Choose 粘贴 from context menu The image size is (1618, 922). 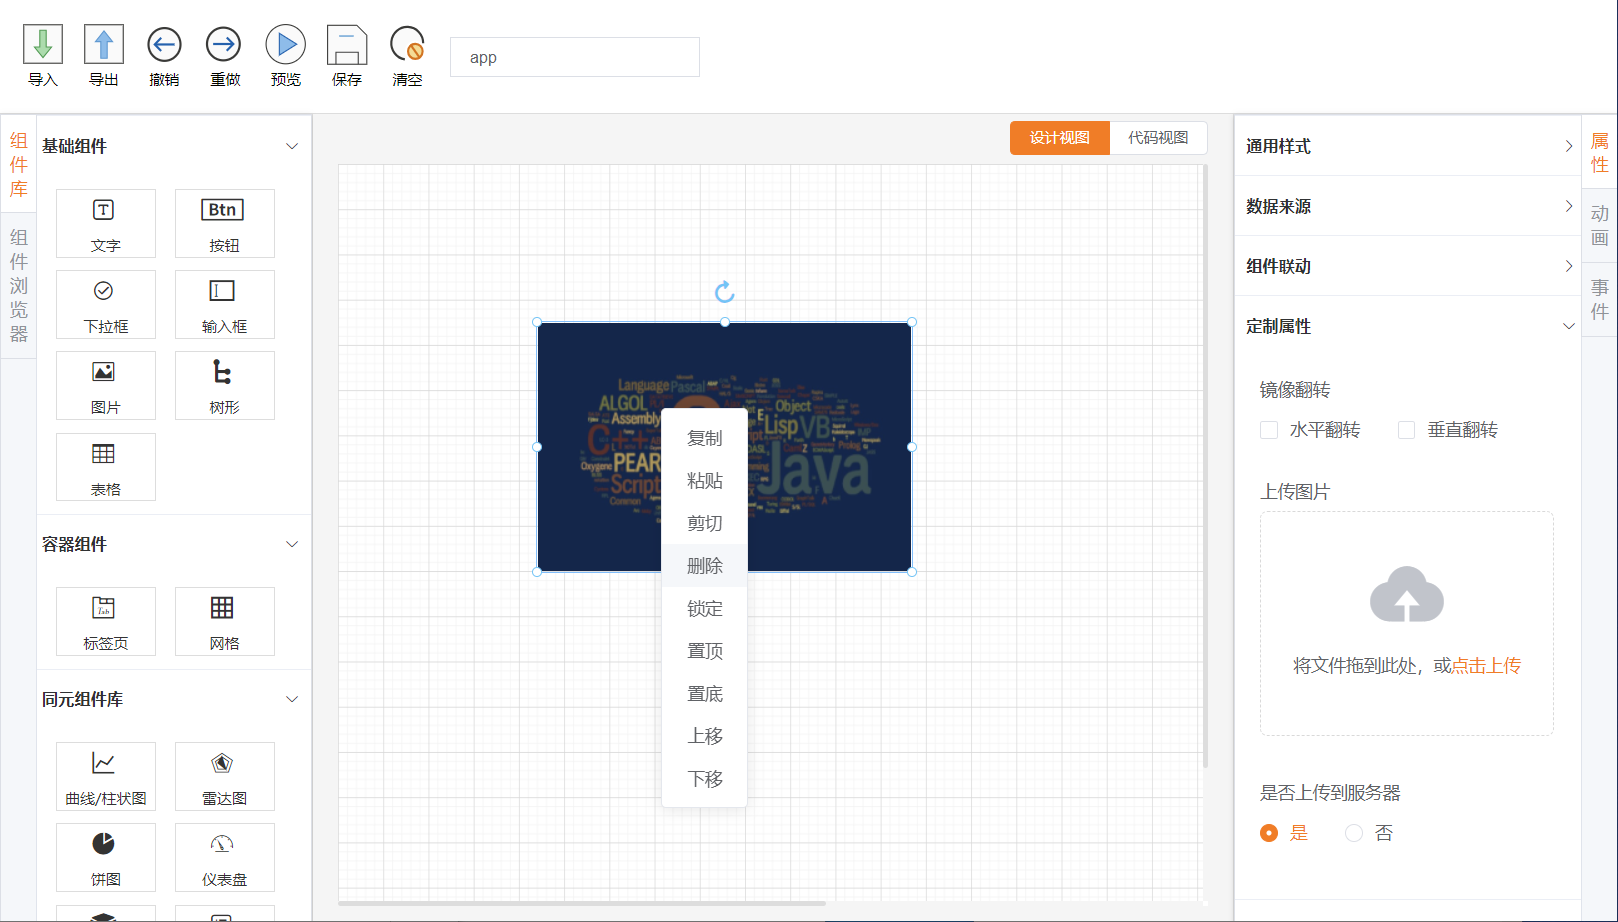click(705, 481)
